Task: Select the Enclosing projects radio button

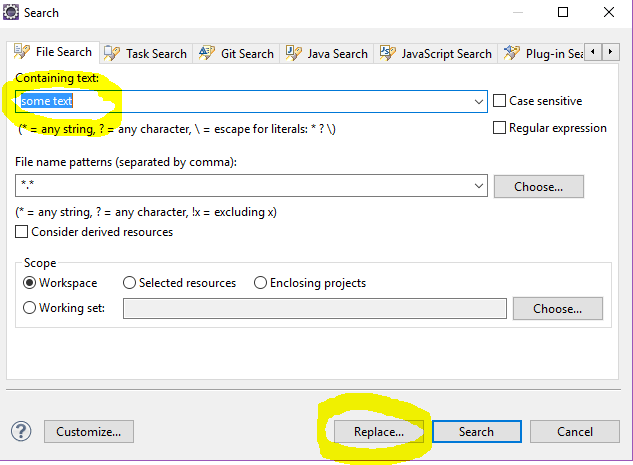Action: coord(260,283)
